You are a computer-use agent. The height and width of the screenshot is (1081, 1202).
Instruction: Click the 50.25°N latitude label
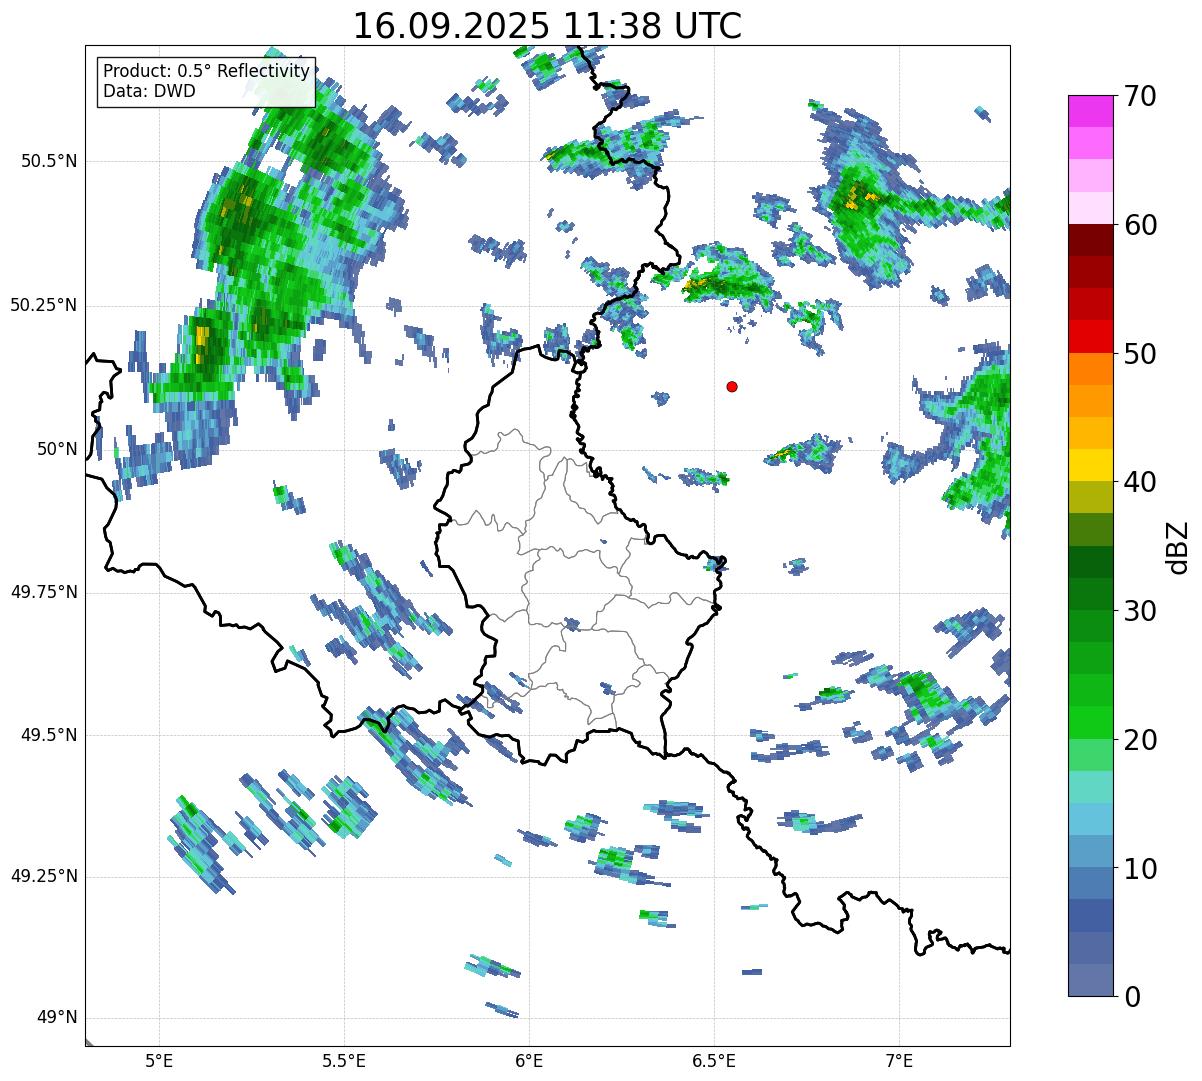click(44, 305)
